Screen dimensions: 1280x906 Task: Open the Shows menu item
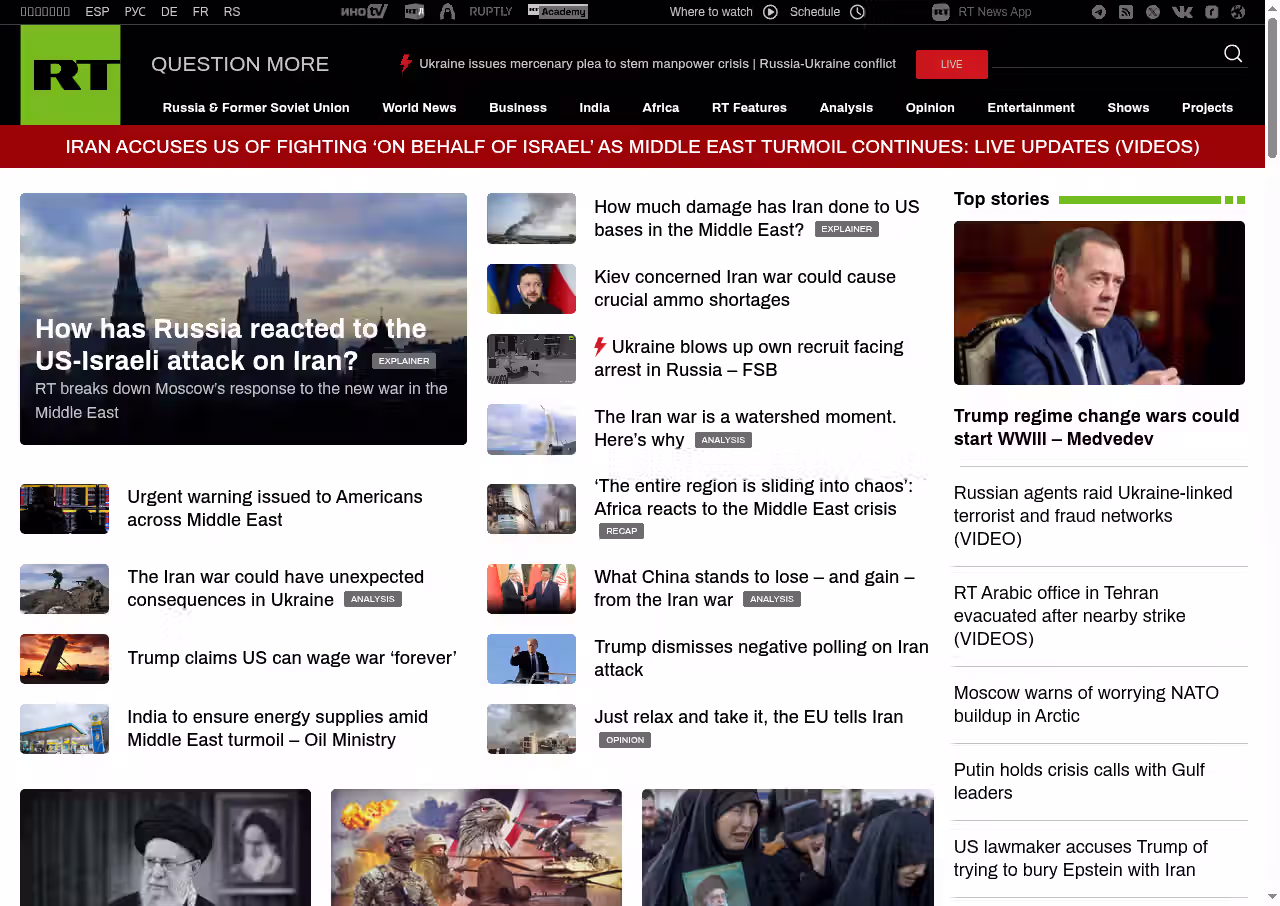1127,108
